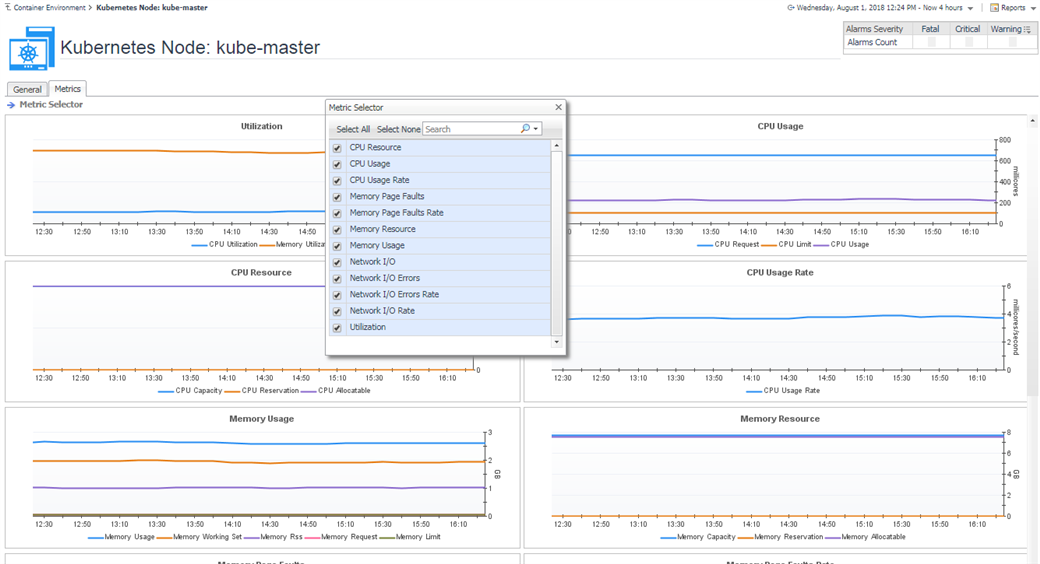Click the Kubernetes Node: kube-master heading

[190, 48]
